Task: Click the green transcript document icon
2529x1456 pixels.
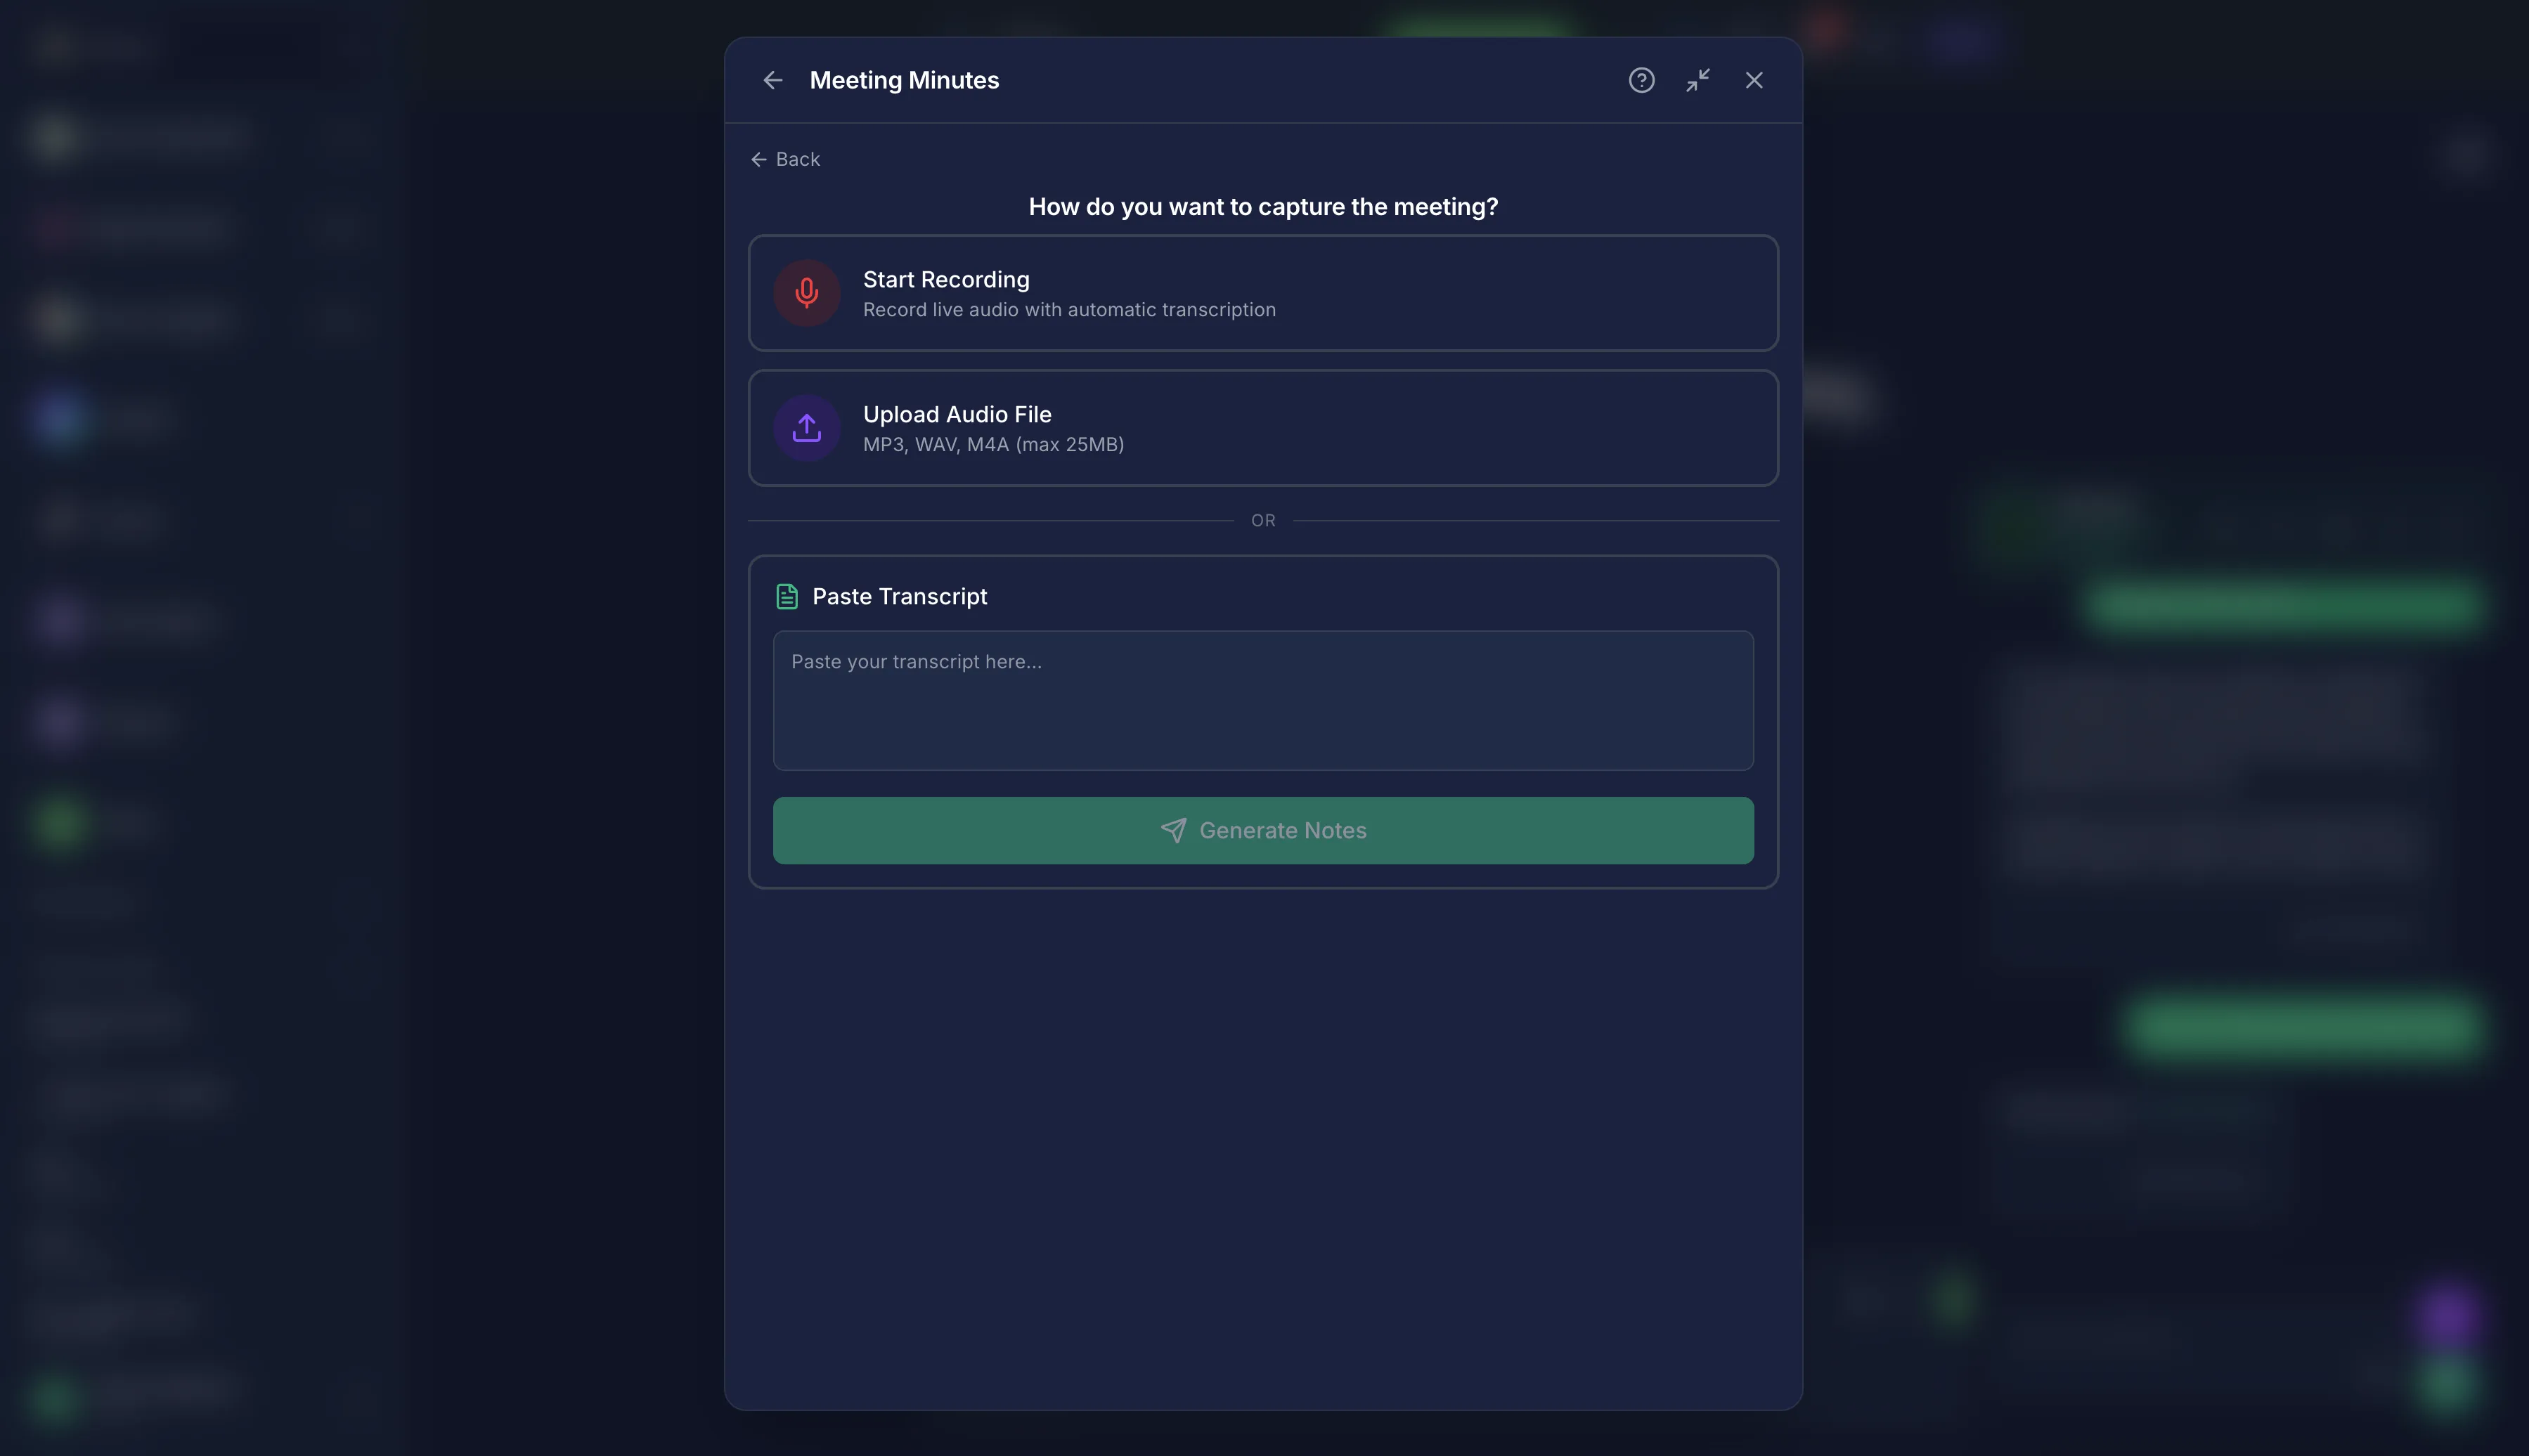Action: coord(787,597)
